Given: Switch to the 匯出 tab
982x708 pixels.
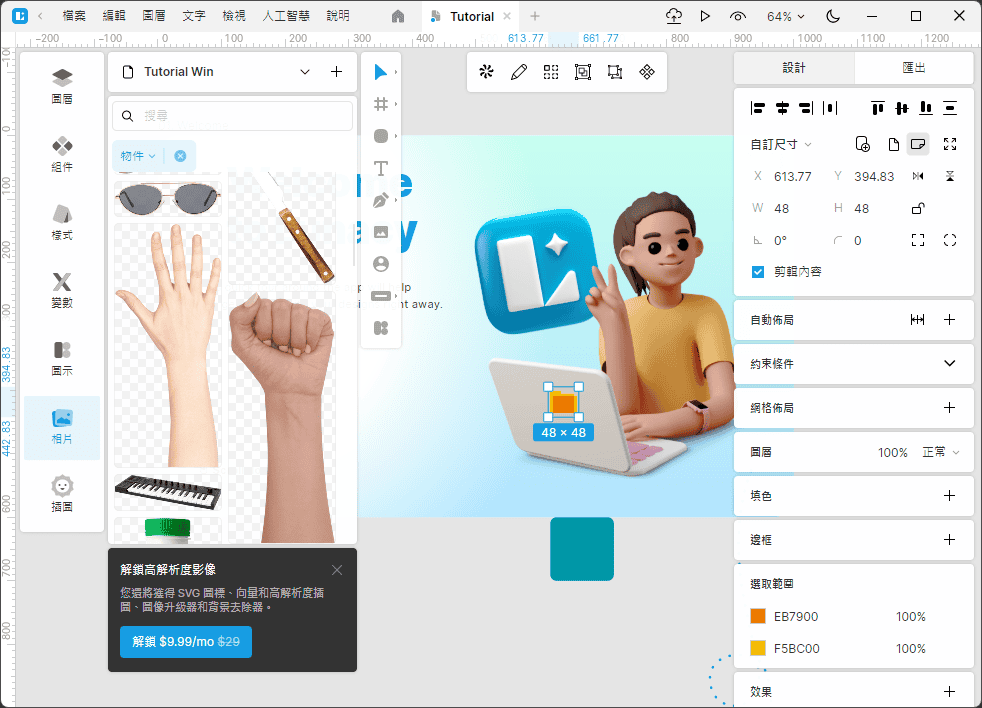Looking at the screenshot, I should (913, 68).
